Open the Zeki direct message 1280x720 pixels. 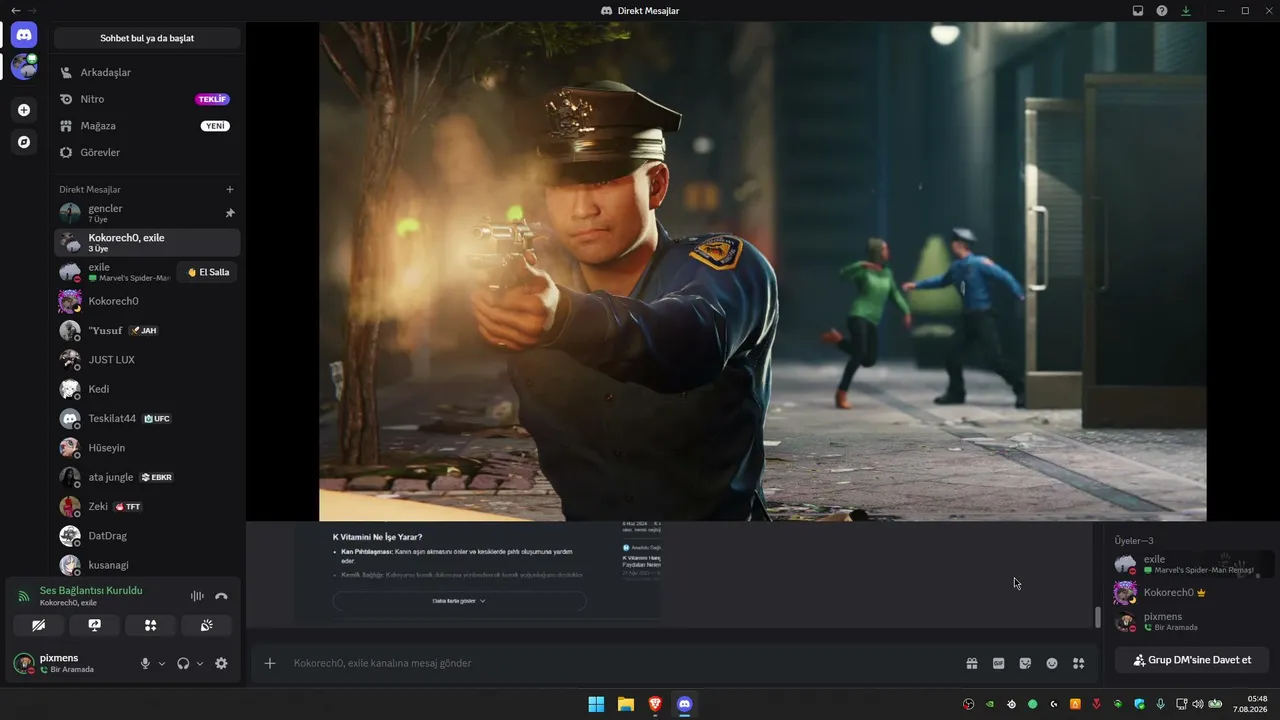[147, 506]
